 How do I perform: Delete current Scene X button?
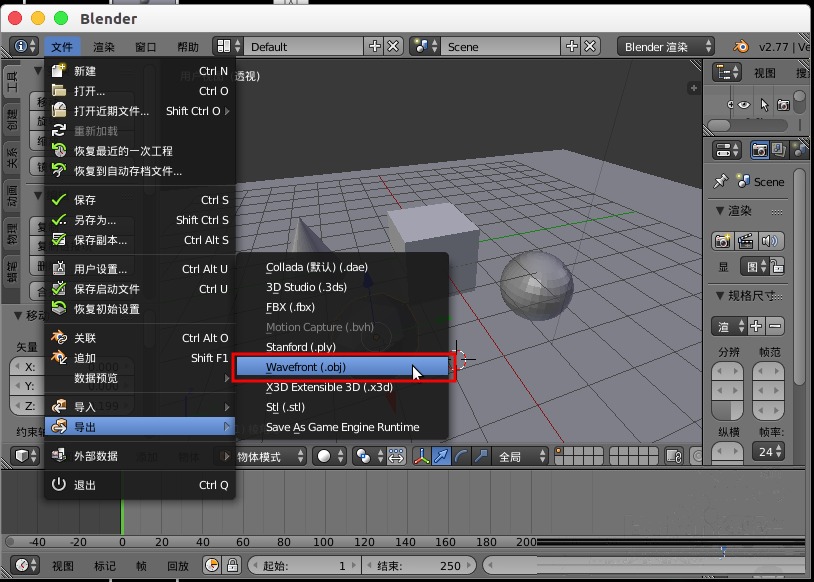click(x=590, y=47)
